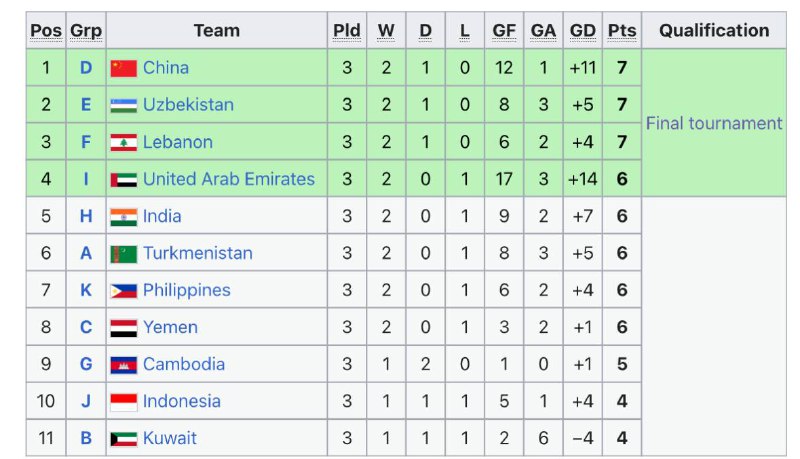
Task: Open the Indonesia team link
Action: pos(182,401)
